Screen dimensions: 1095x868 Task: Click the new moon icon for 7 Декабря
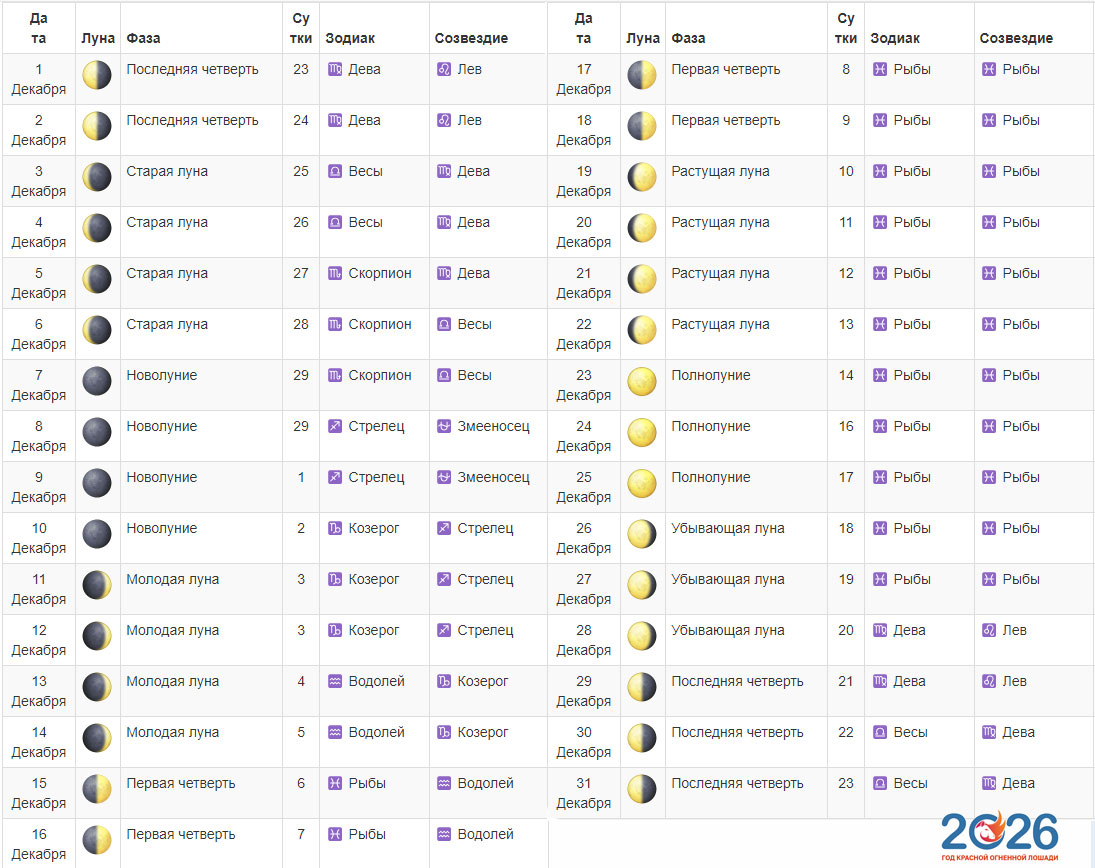click(97, 381)
